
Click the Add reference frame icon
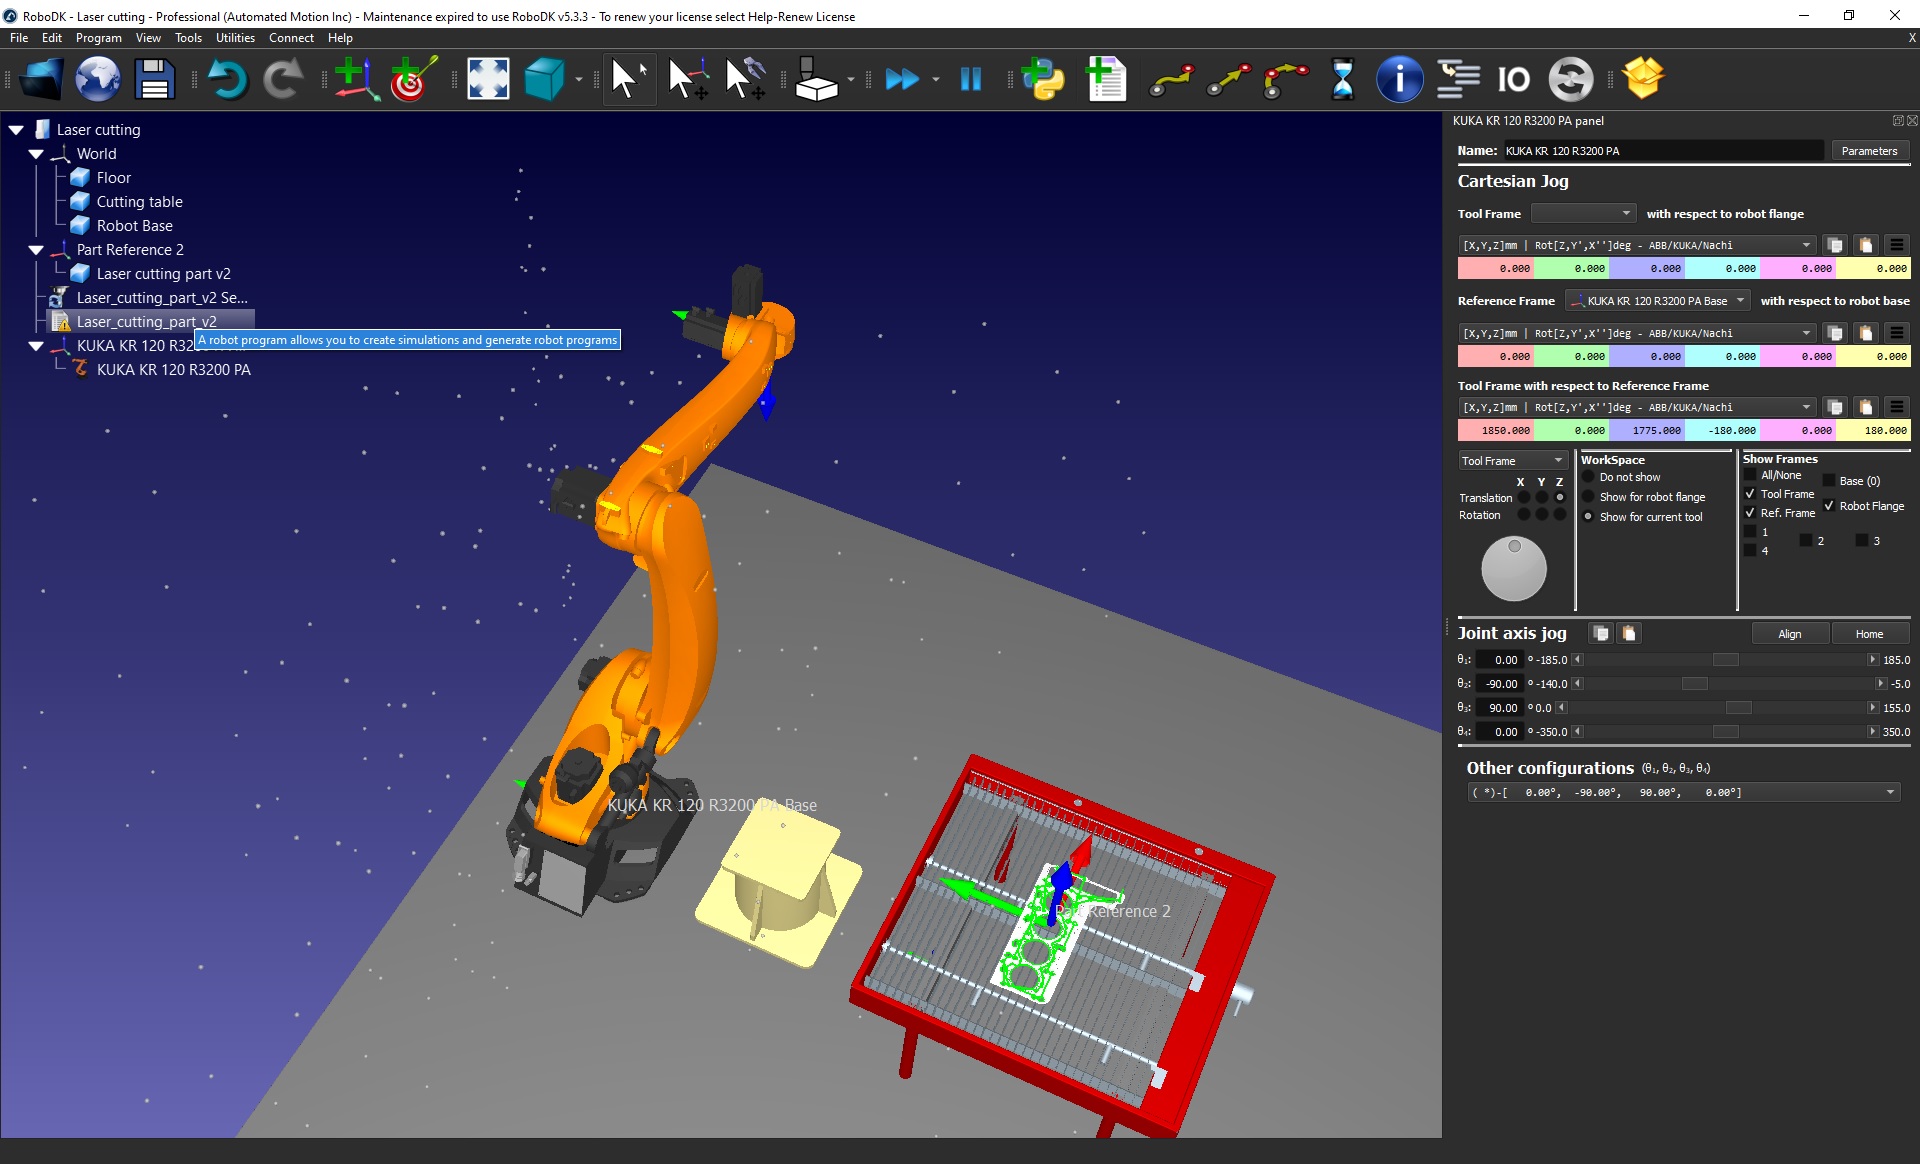click(355, 79)
